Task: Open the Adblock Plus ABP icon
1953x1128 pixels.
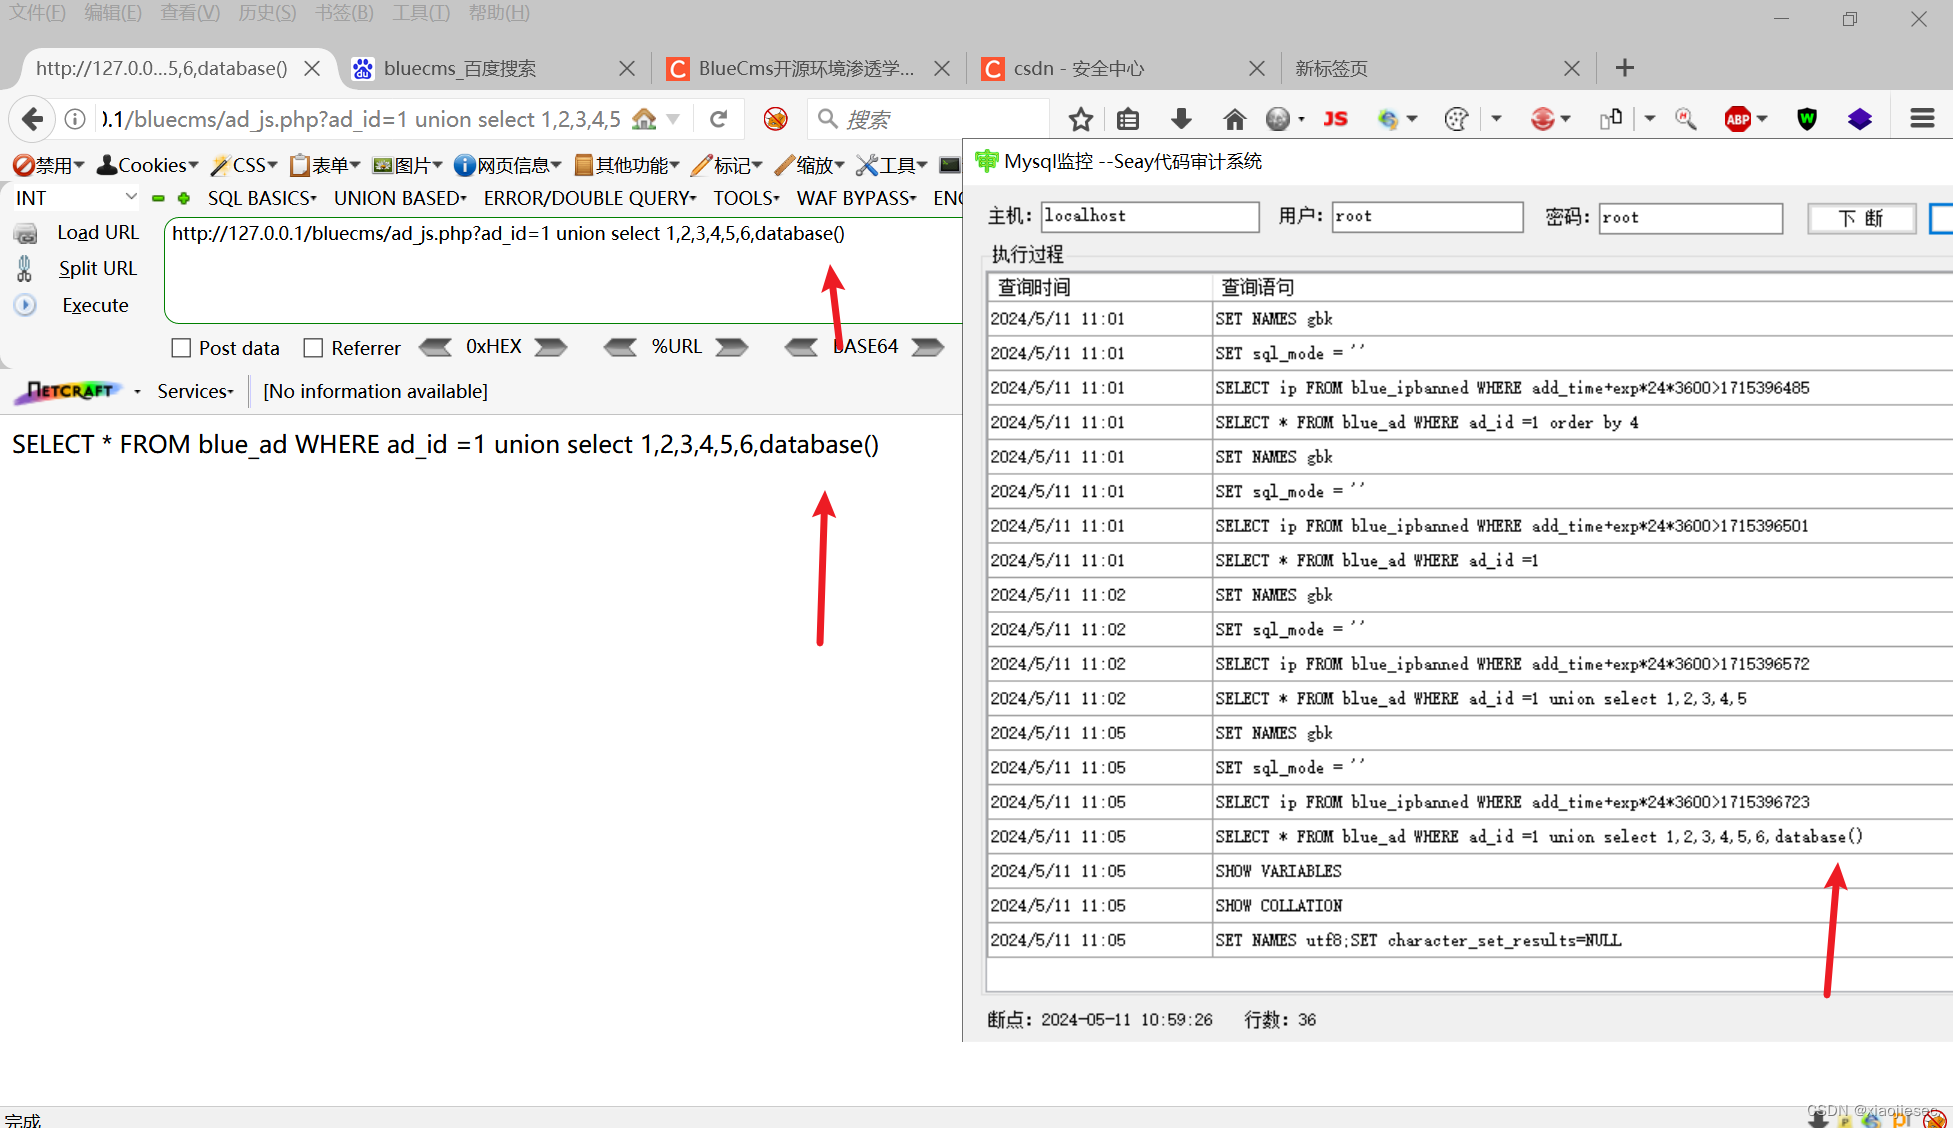Action: coord(1739,118)
